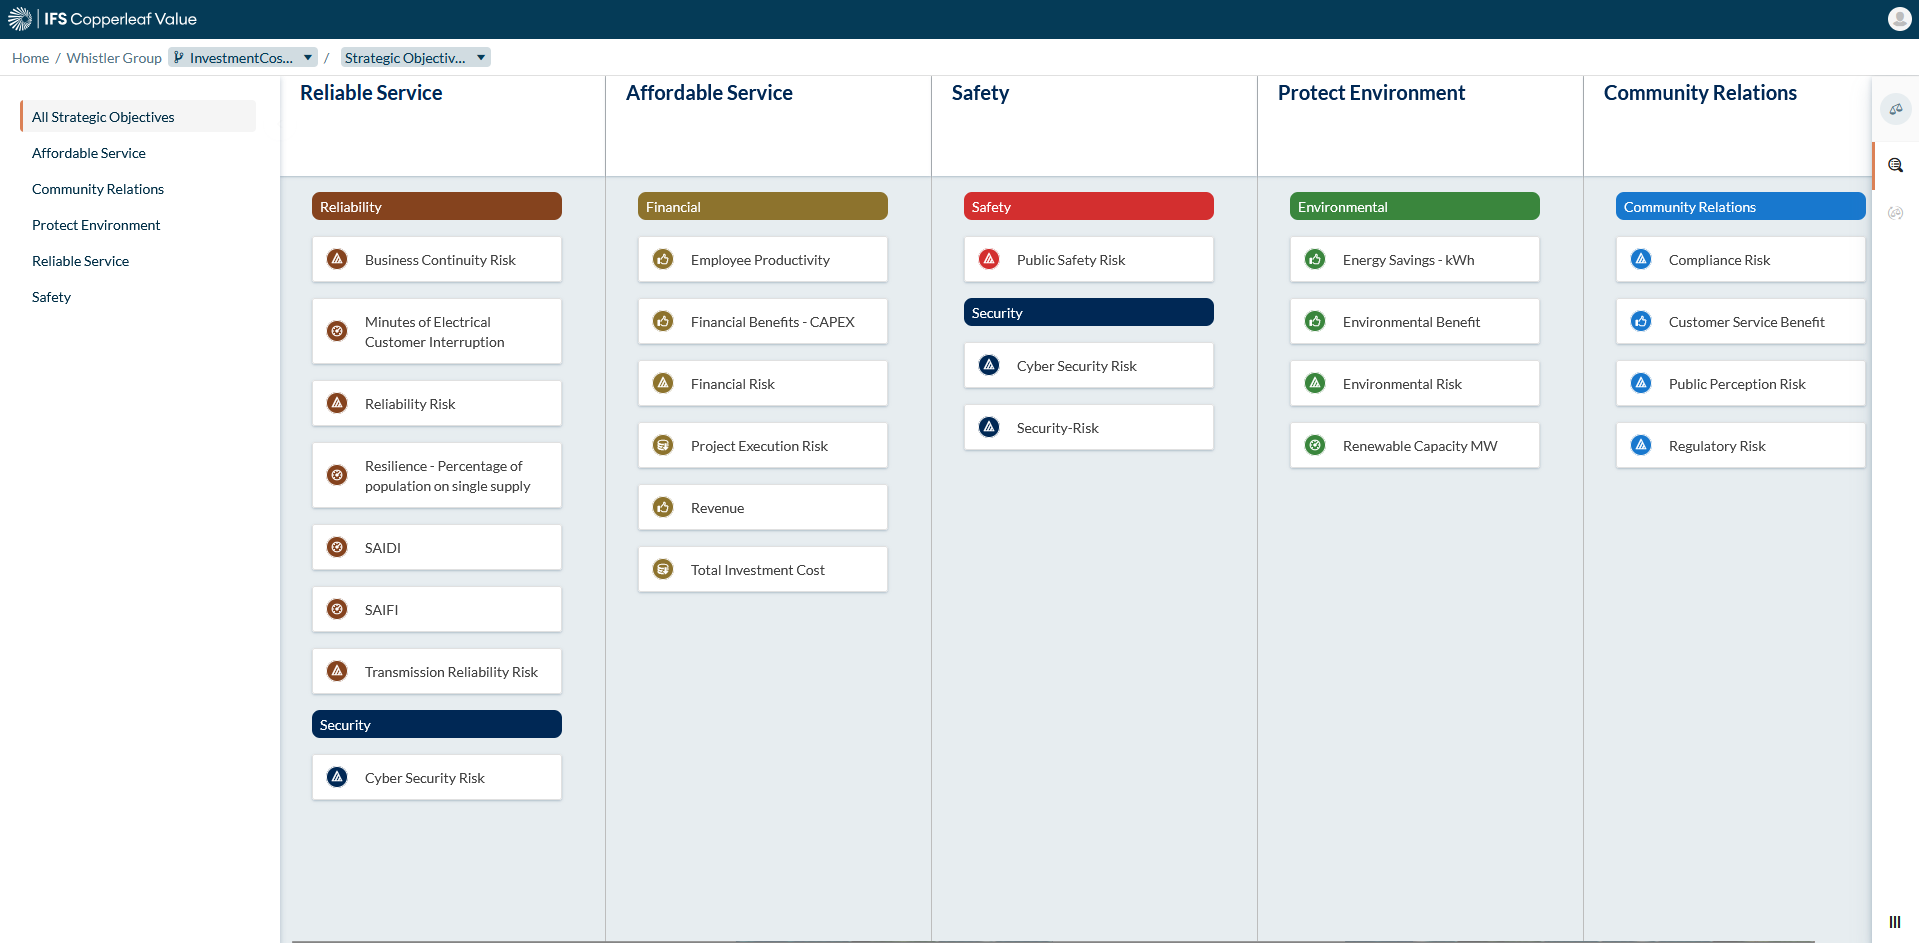Click the three vertical bars icon at bottom right
Viewport: 1919px width, 943px height.
pos(1895,922)
